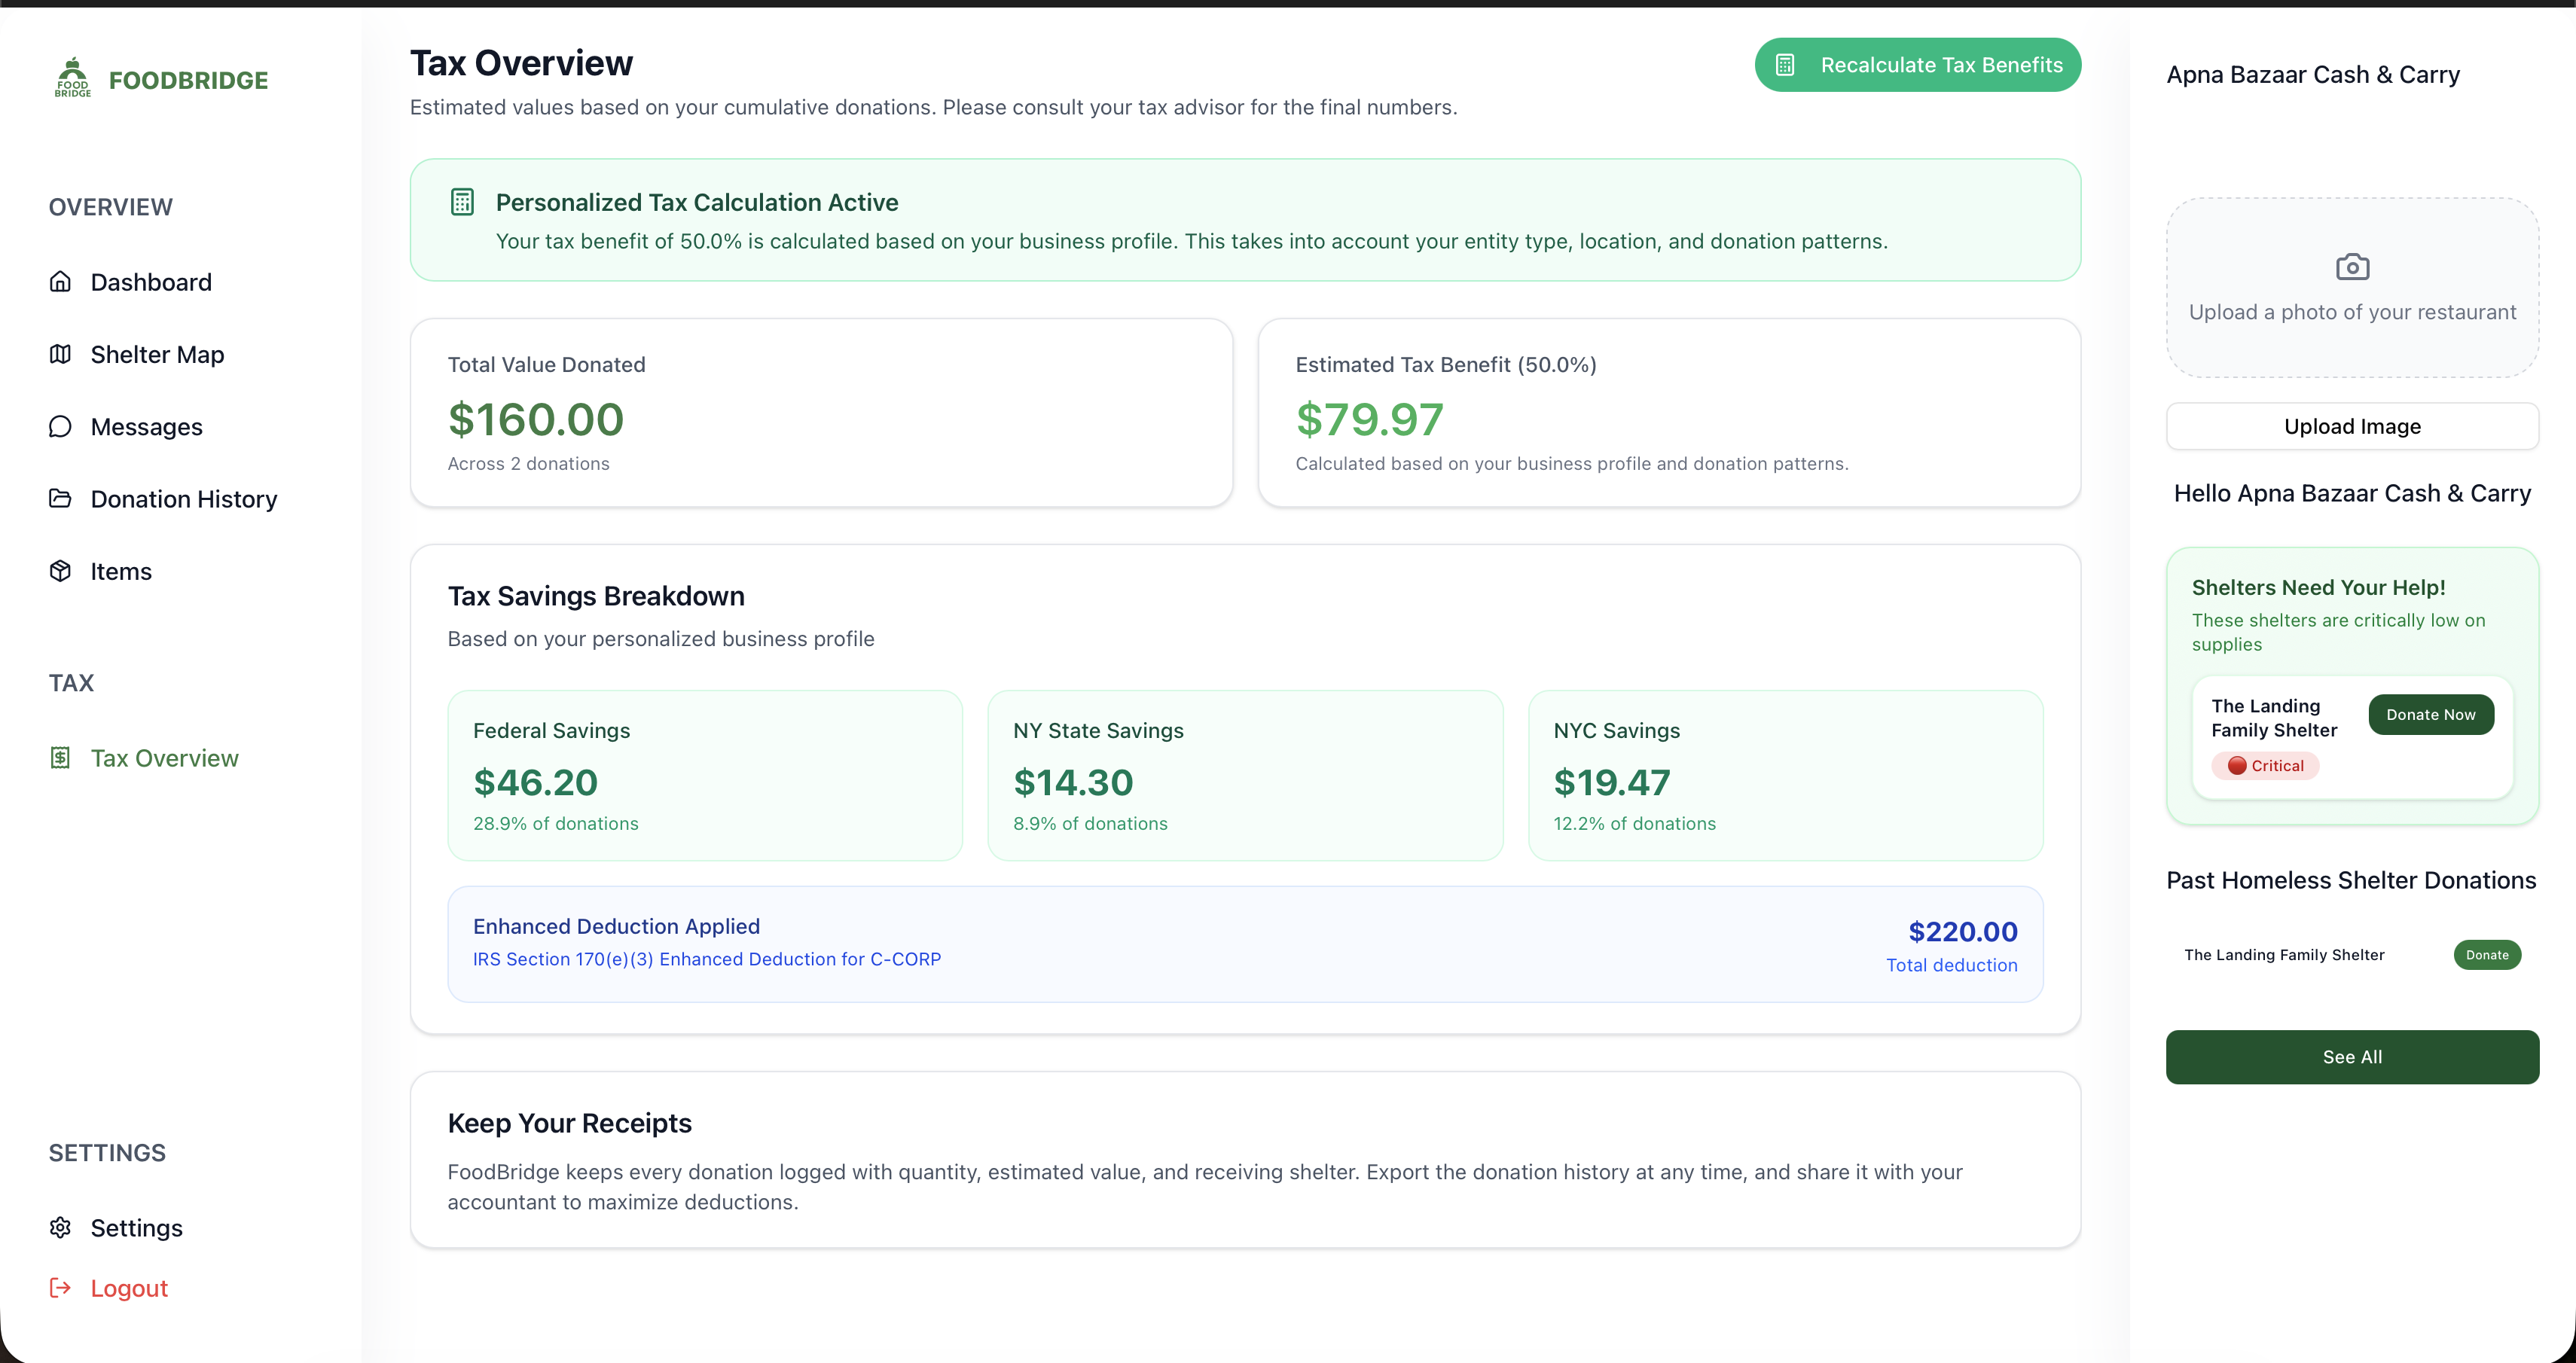
Task: Click the Settings gear icon
Action: pyautogui.click(x=60, y=1227)
